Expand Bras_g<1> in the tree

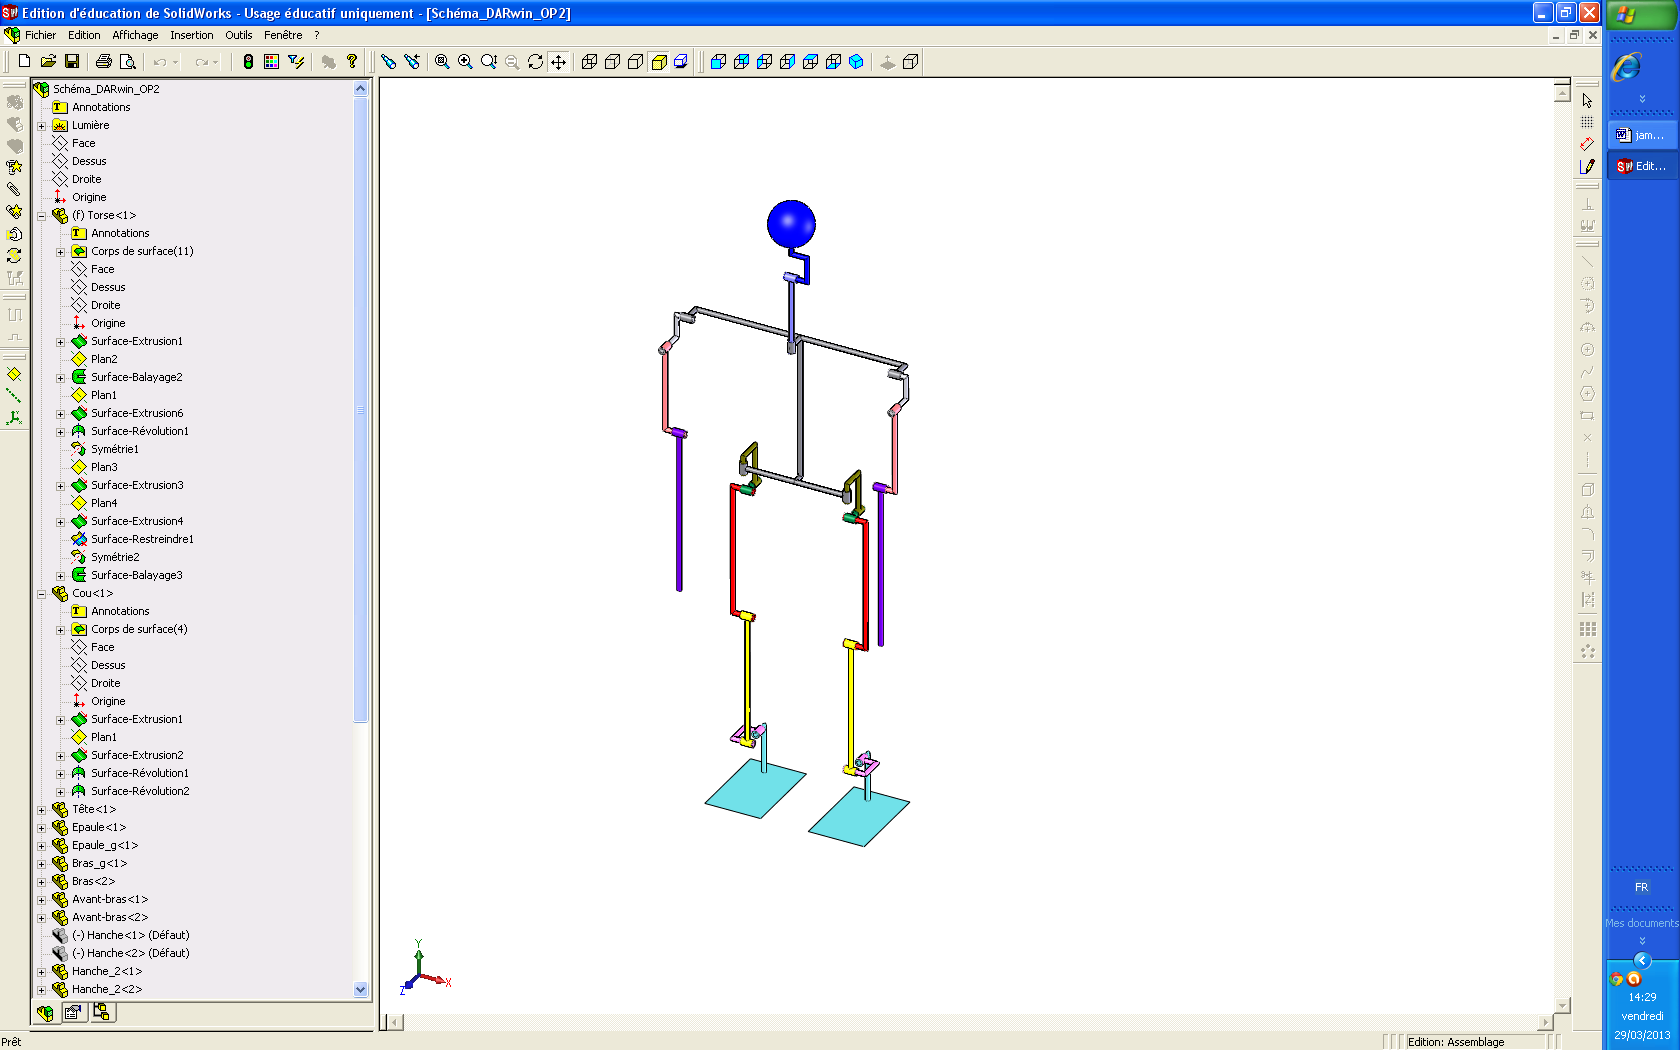coord(41,864)
